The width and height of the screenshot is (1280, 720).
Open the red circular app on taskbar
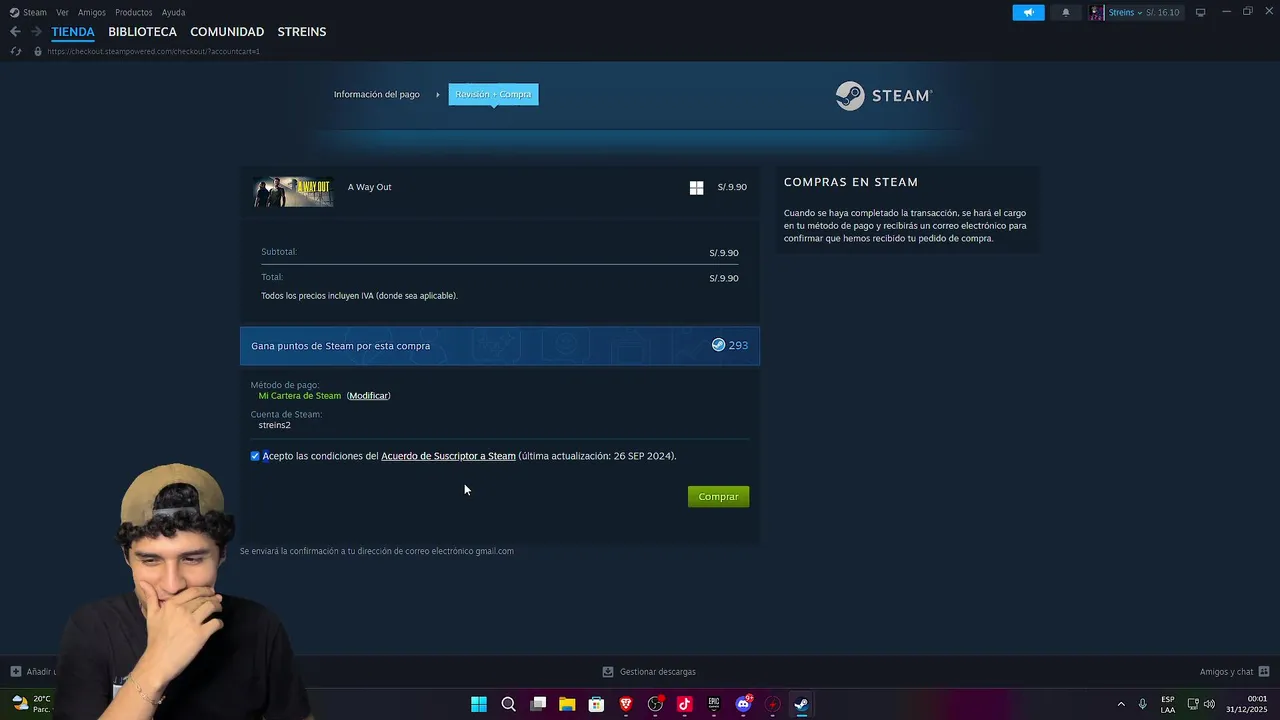click(772, 704)
